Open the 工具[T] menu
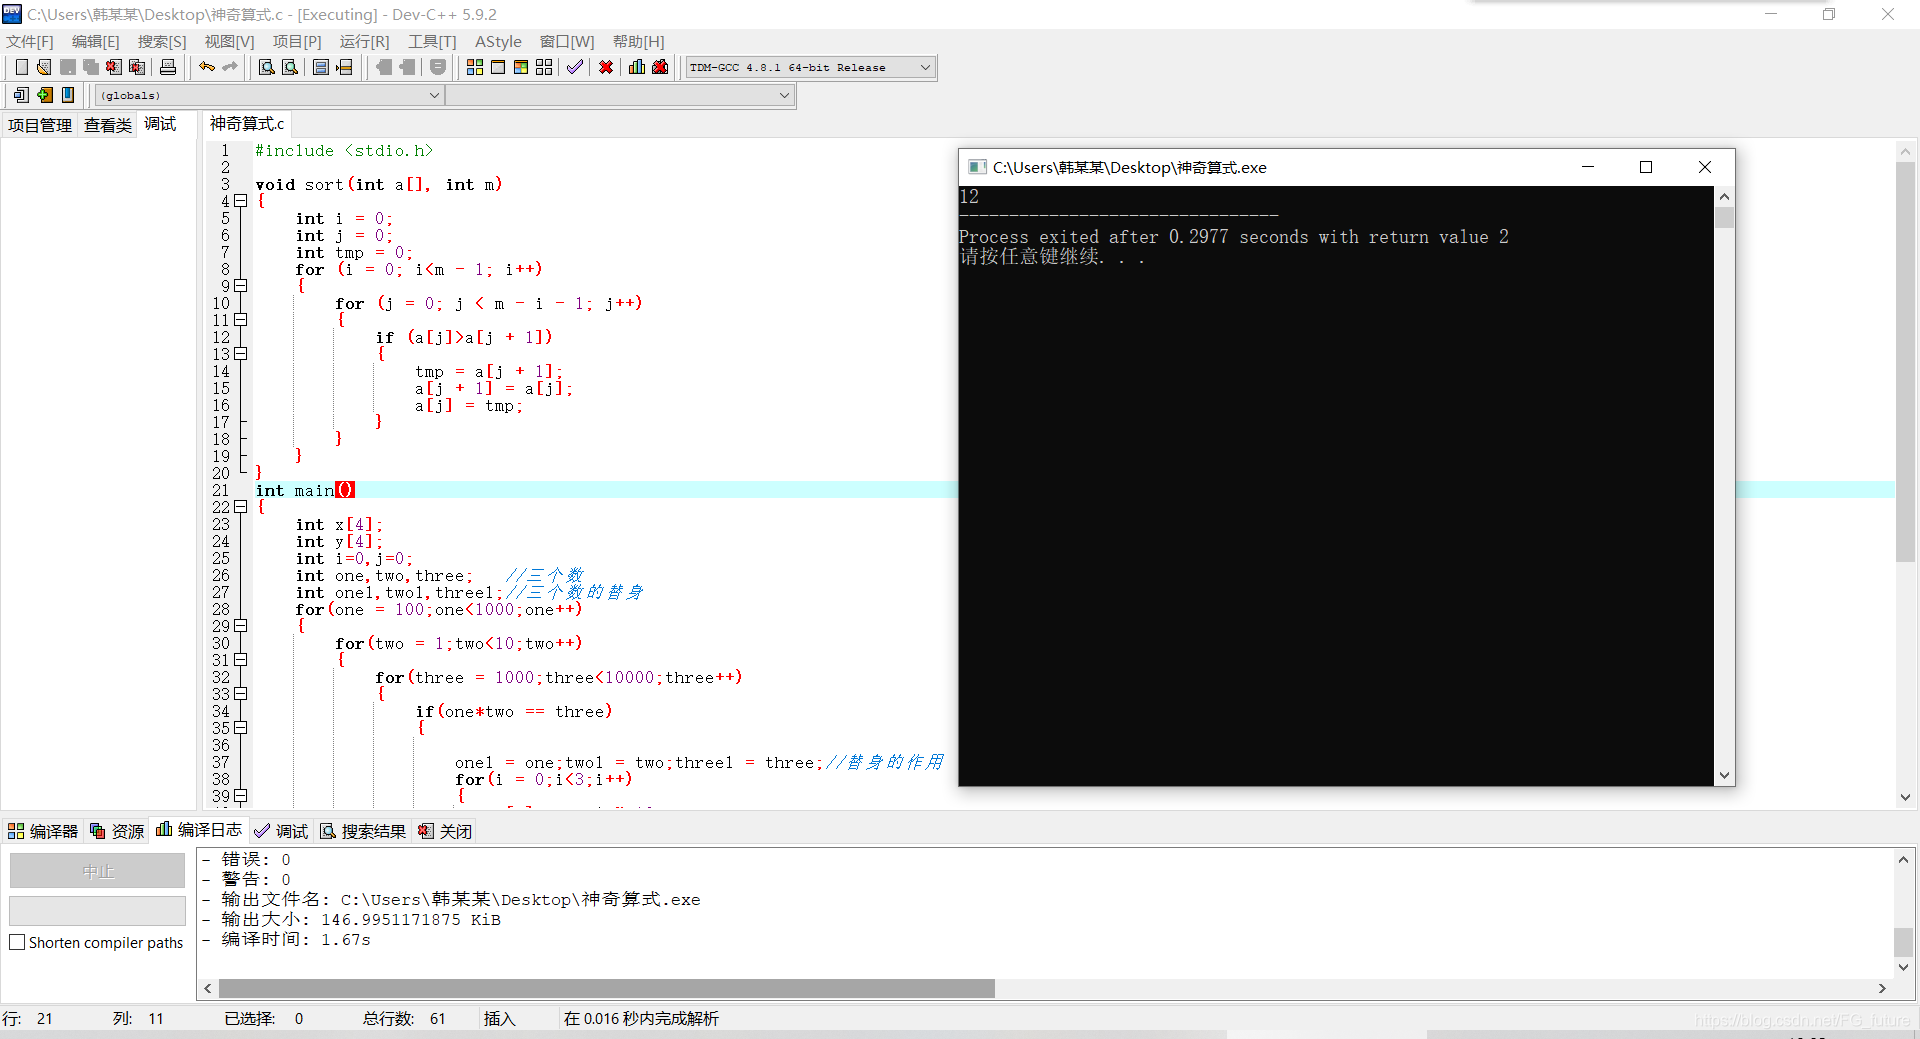The width and height of the screenshot is (1920, 1039). 432,41
